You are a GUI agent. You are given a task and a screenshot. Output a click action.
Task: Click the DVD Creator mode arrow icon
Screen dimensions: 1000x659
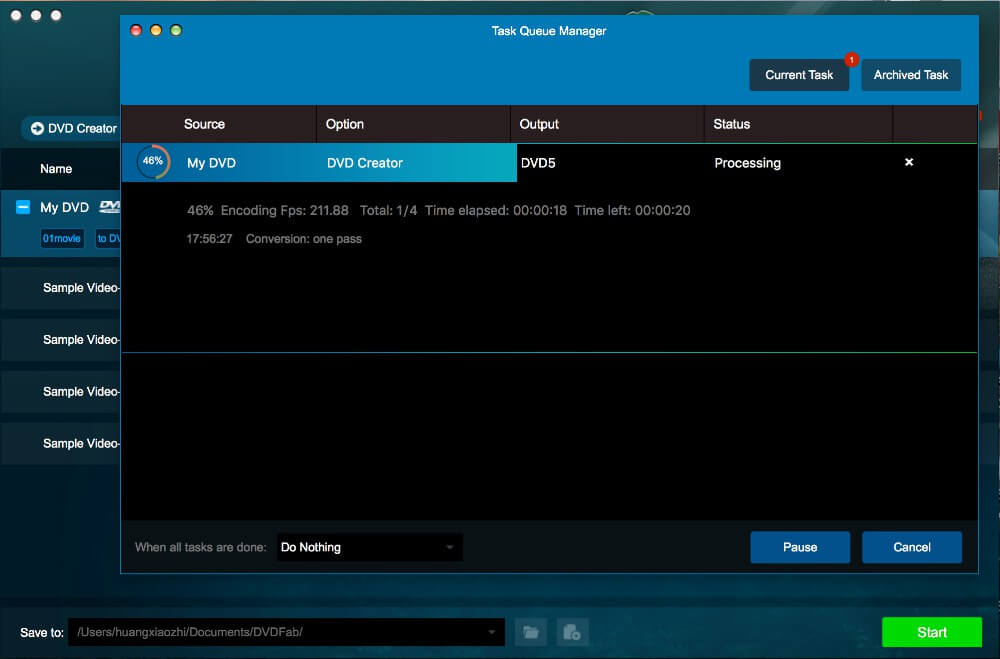[x=37, y=129]
